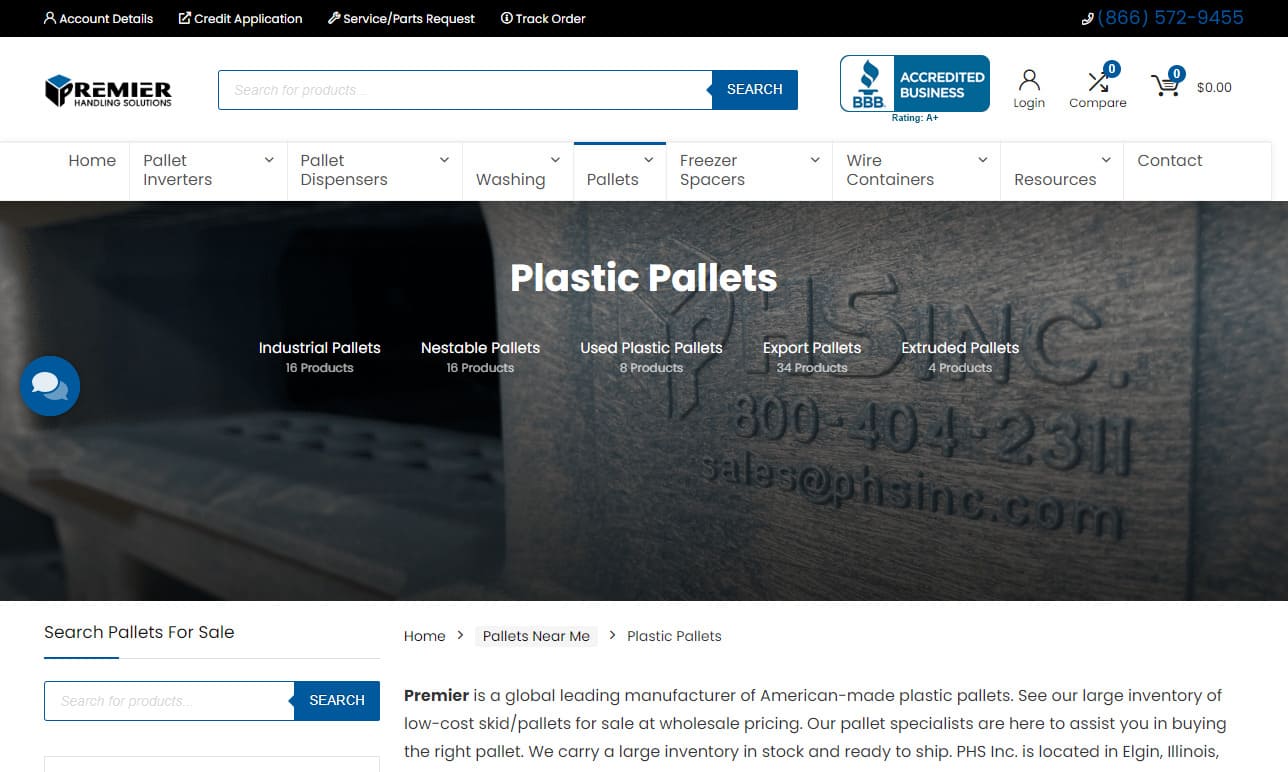Click the BBB Accredited Business badge
1288x772 pixels.
coord(913,84)
